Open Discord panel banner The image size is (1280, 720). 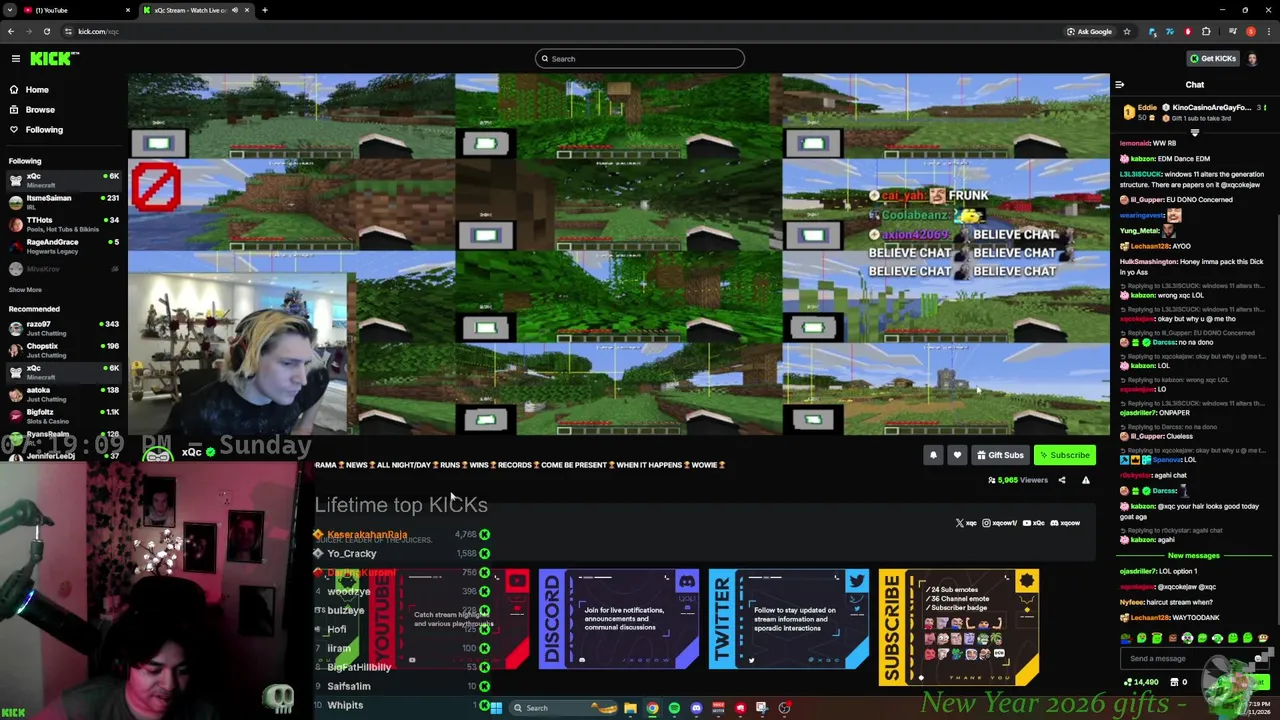(x=619, y=619)
